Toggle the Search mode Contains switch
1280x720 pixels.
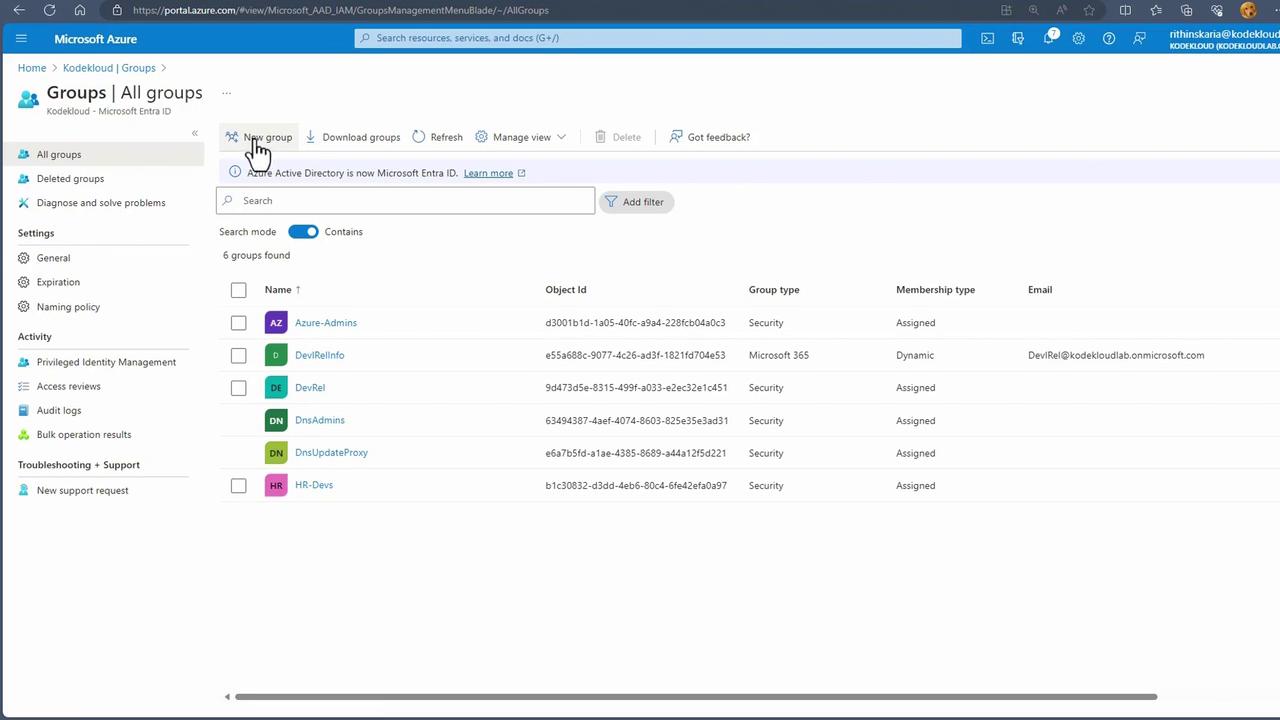[303, 232]
